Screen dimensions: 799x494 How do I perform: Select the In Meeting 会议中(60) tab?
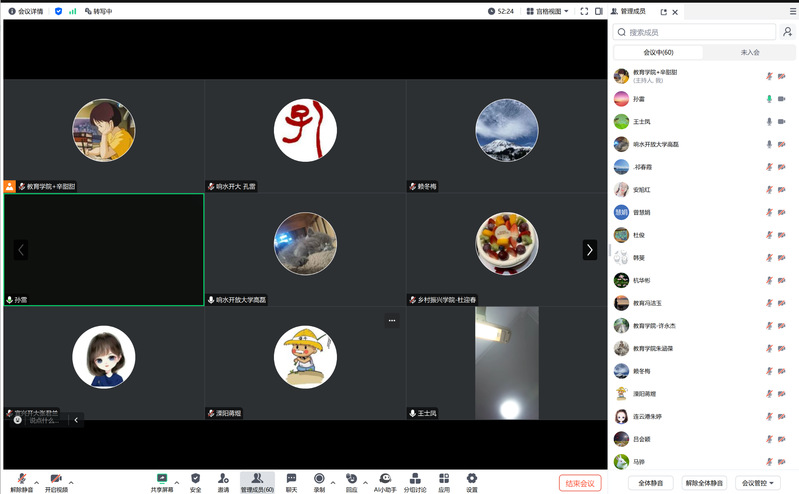(x=658, y=52)
